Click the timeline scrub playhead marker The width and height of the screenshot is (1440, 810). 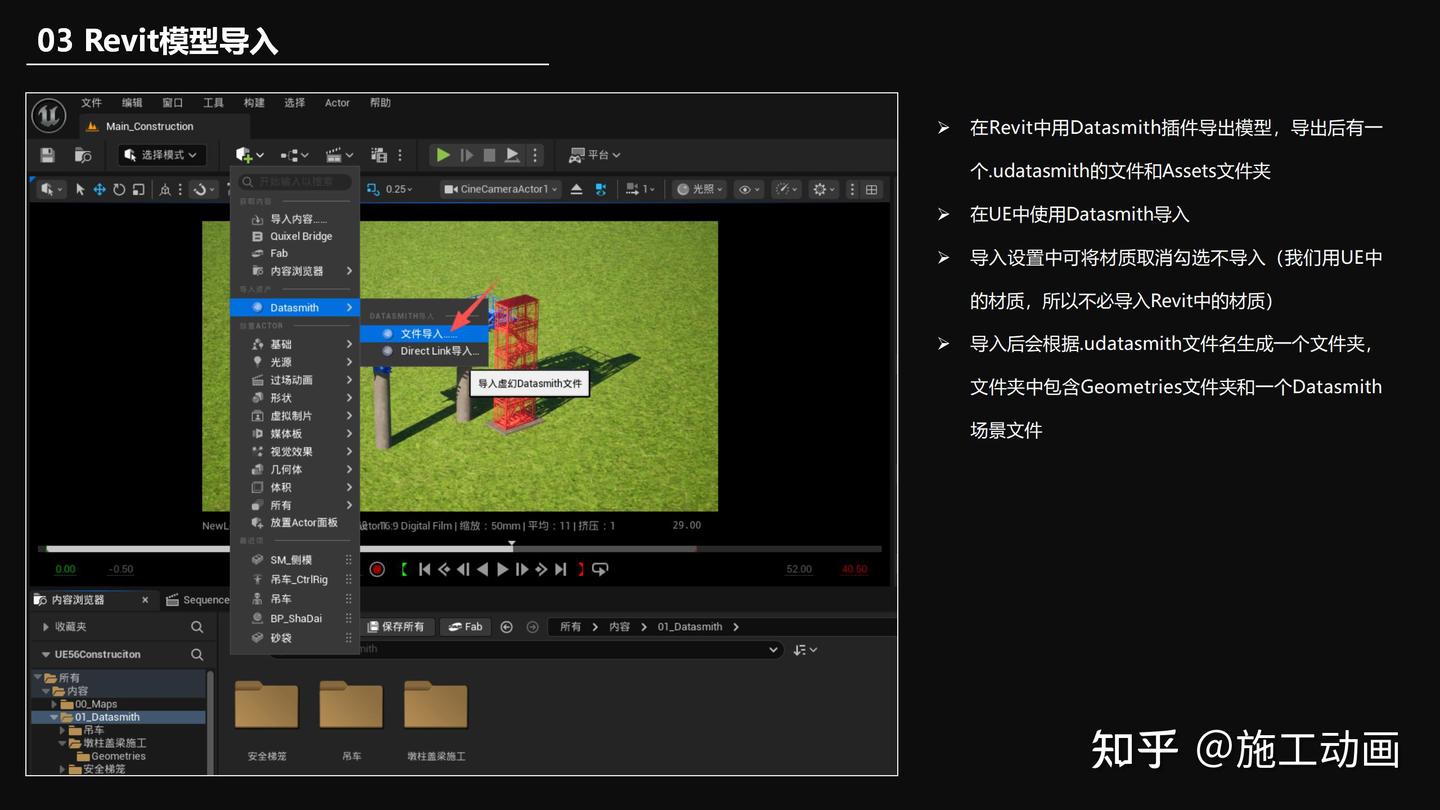click(x=512, y=546)
